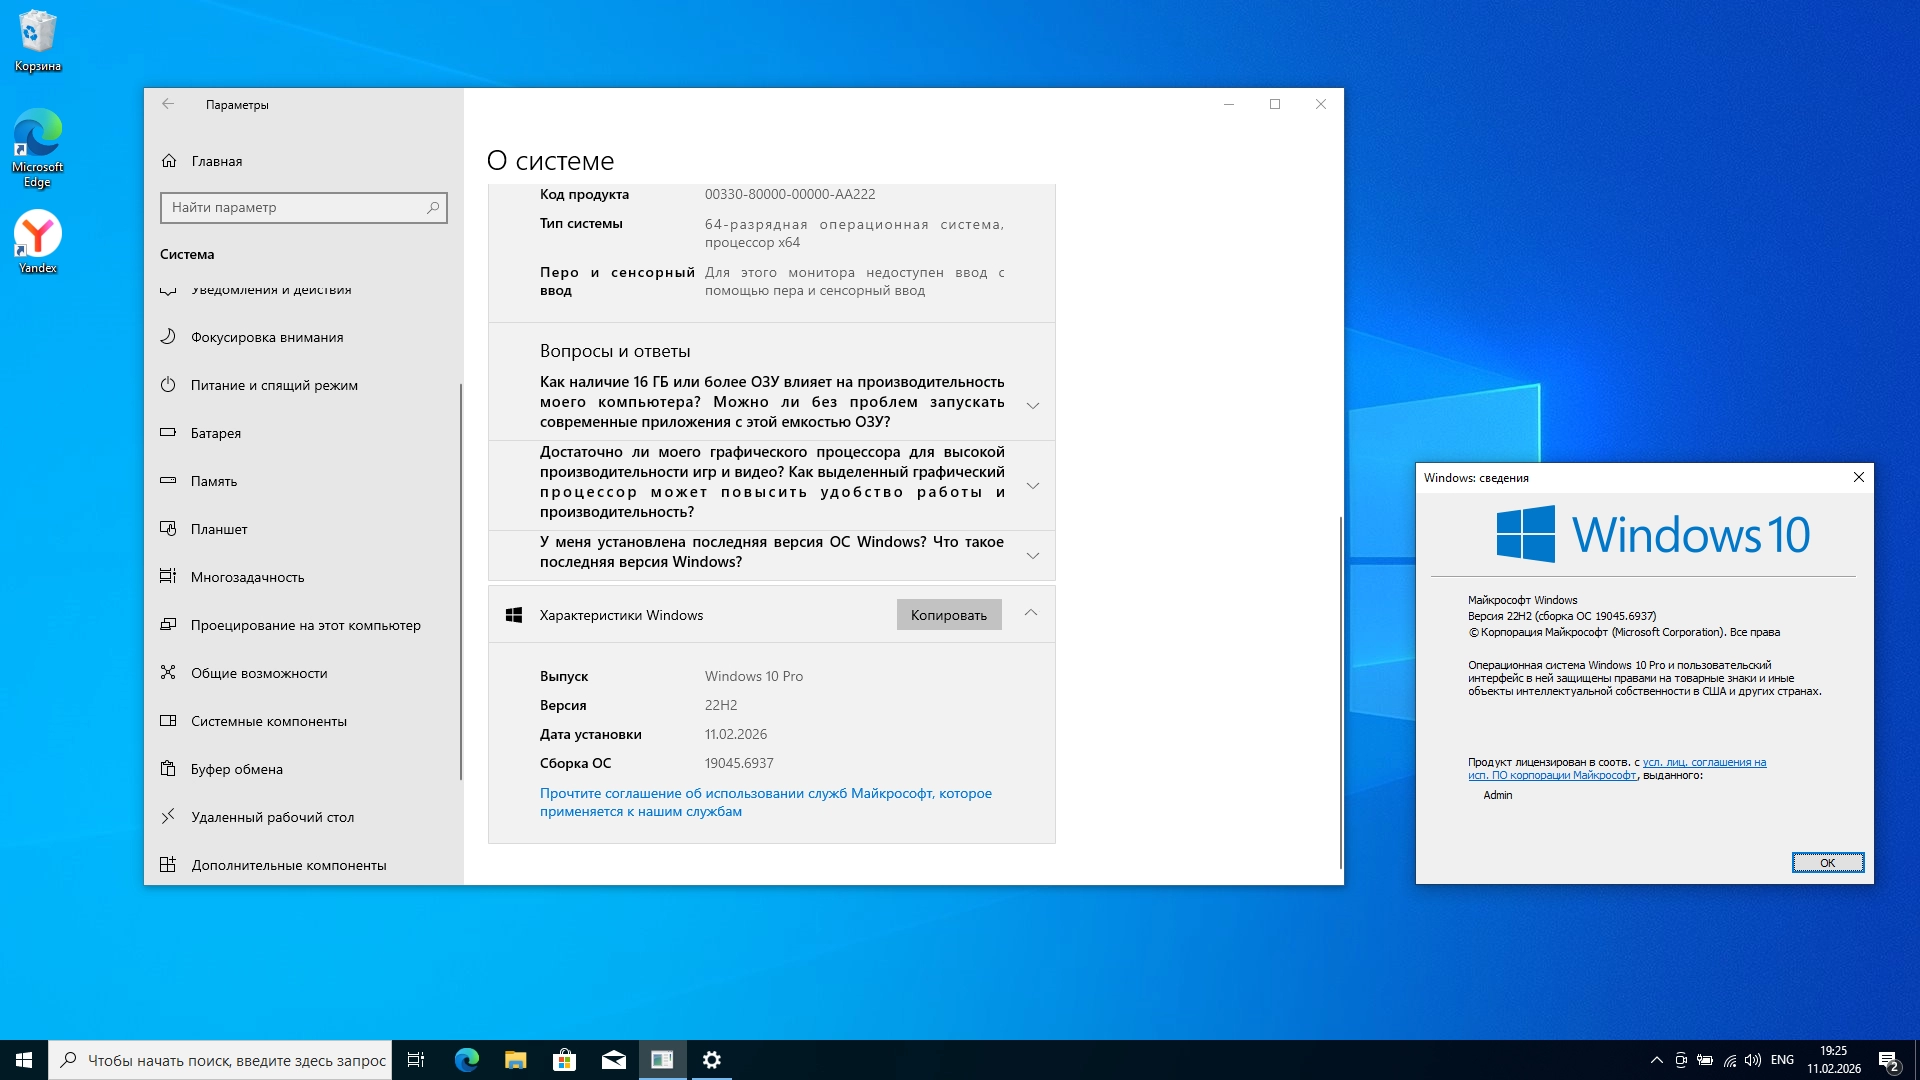The width and height of the screenshot is (1920, 1080).
Task: Open Питание и спящий режим page
Action: tap(273, 385)
